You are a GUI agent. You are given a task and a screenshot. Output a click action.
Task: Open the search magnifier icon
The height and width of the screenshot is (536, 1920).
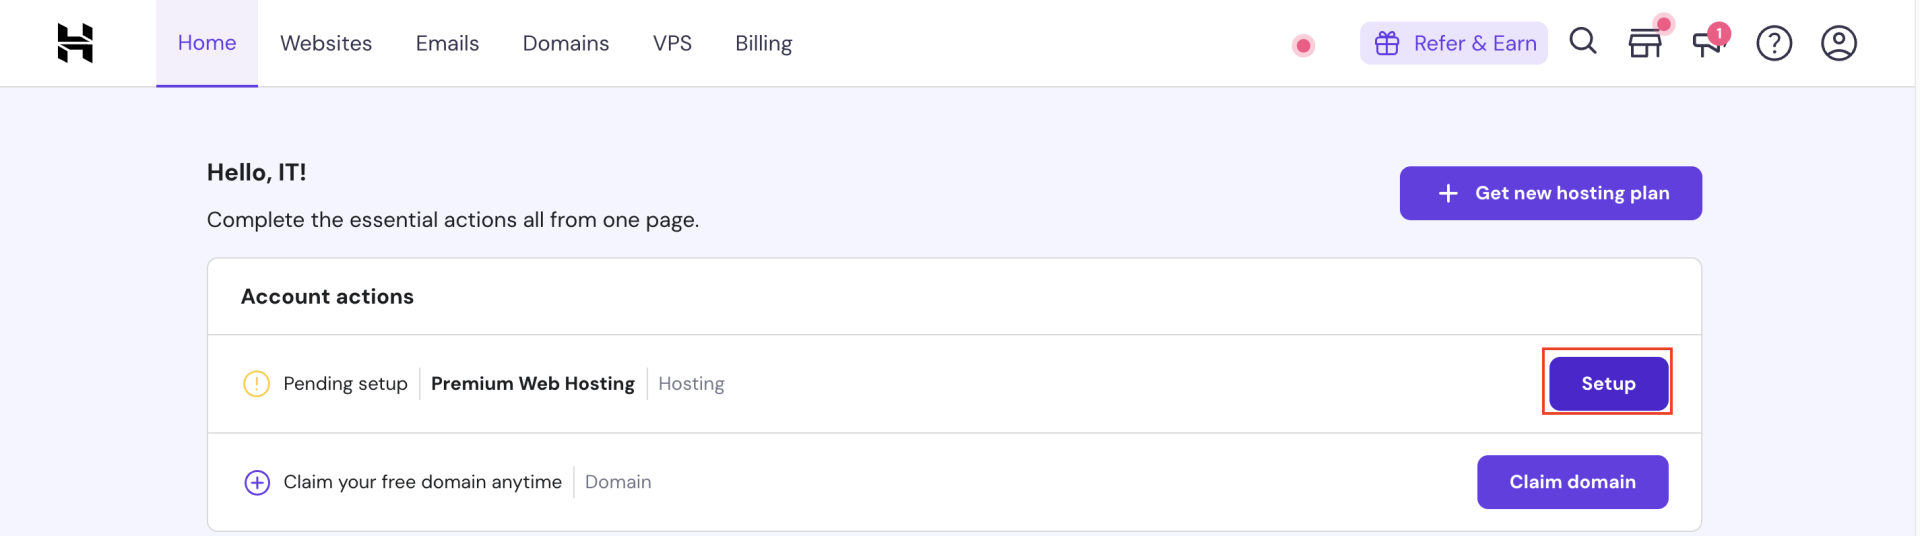pos(1583,42)
